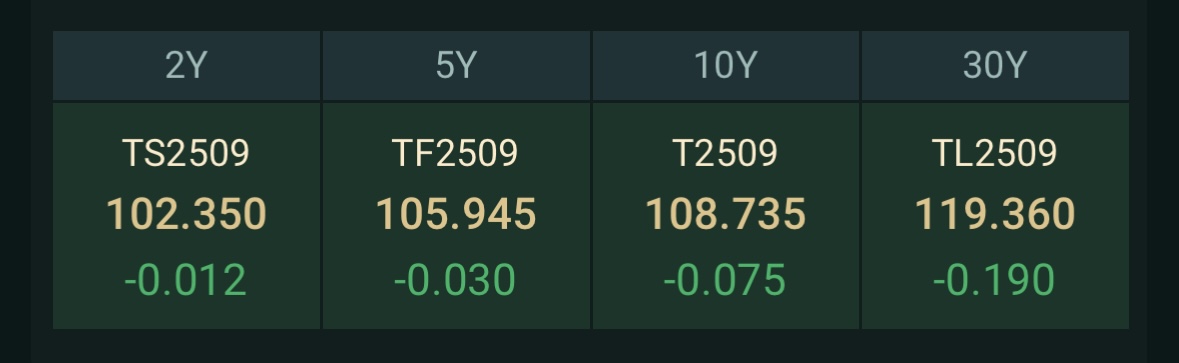
Task: Switch to the 10Y header
Action: pyautogui.click(x=726, y=65)
